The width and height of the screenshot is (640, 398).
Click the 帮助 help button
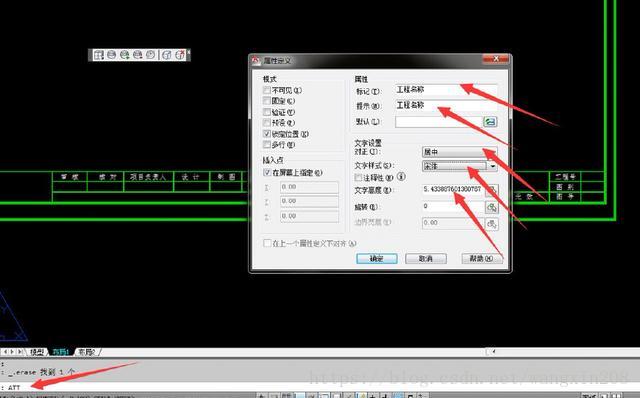click(x=482, y=258)
